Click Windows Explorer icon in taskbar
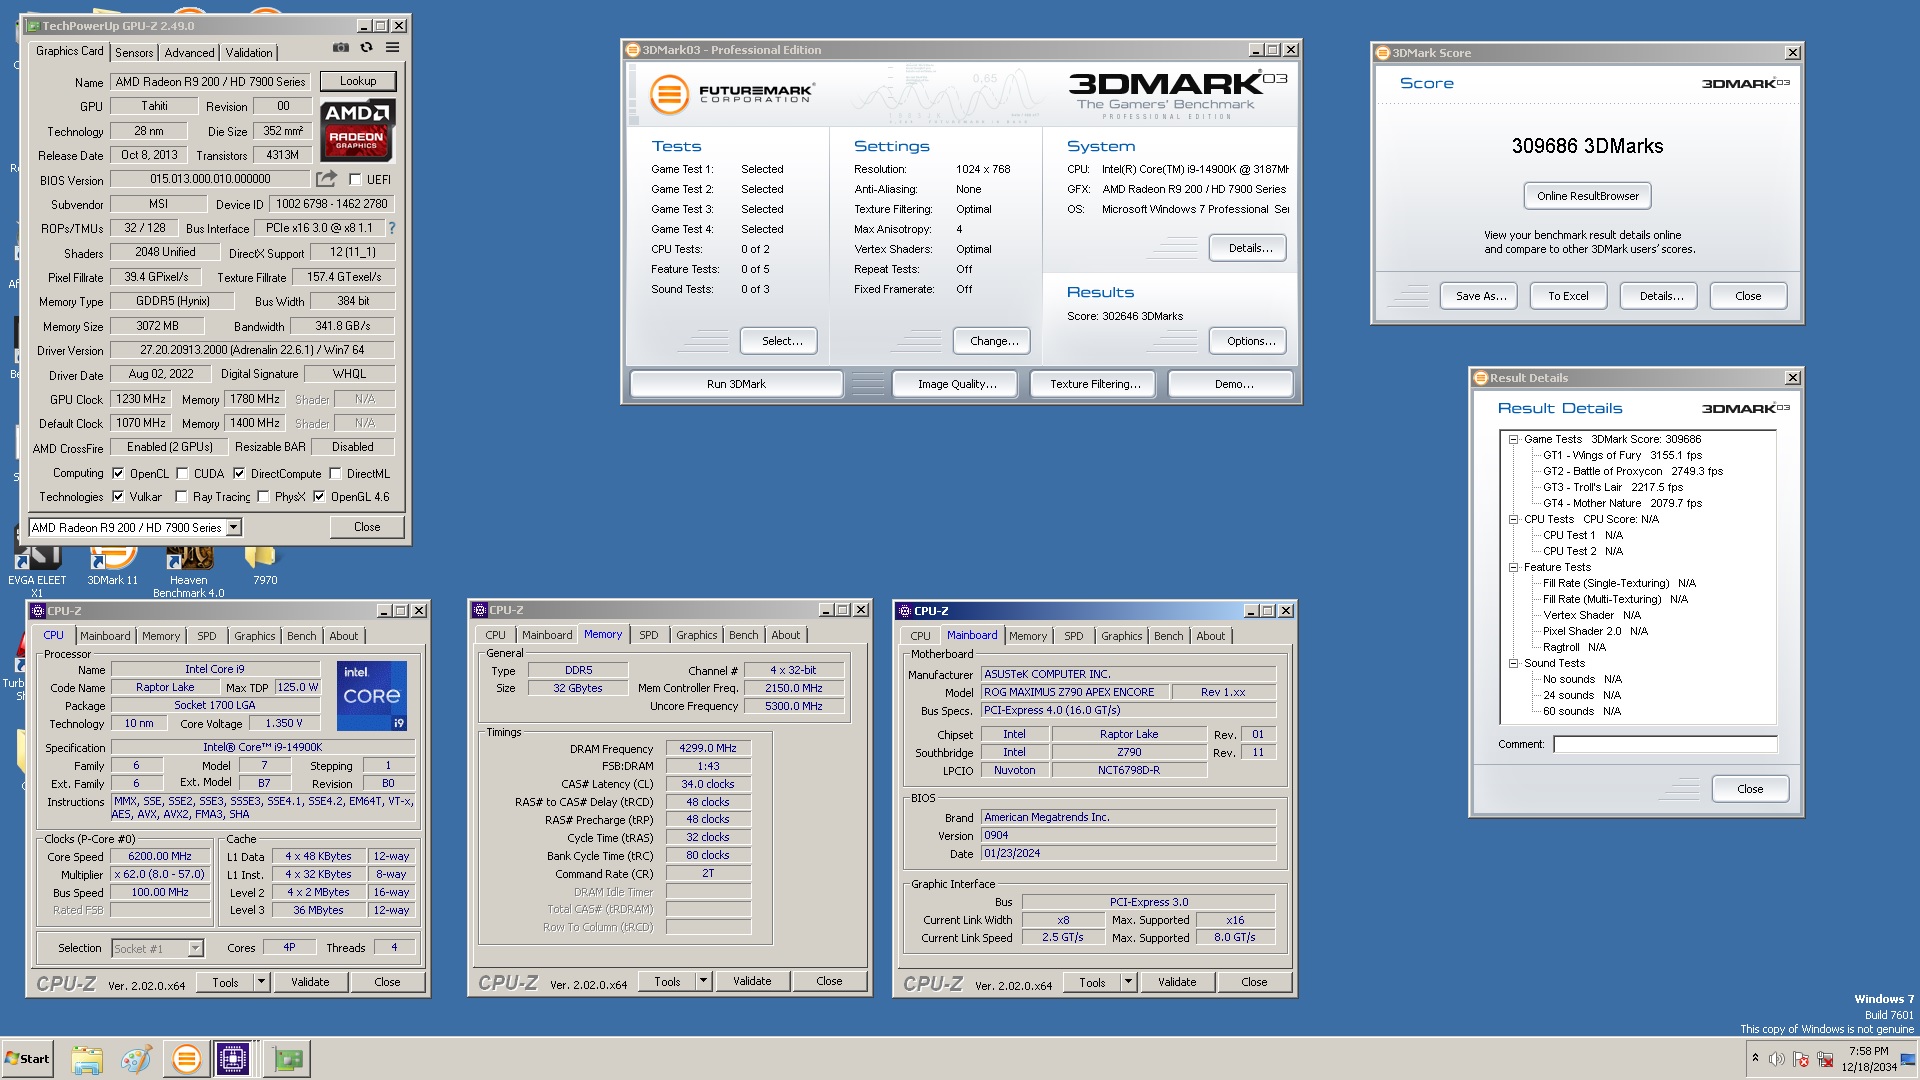This screenshot has width=1920, height=1080. pyautogui.click(x=87, y=1059)
